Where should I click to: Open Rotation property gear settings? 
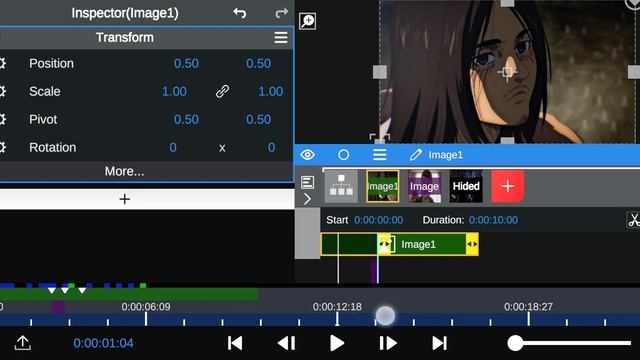point(2,147)
